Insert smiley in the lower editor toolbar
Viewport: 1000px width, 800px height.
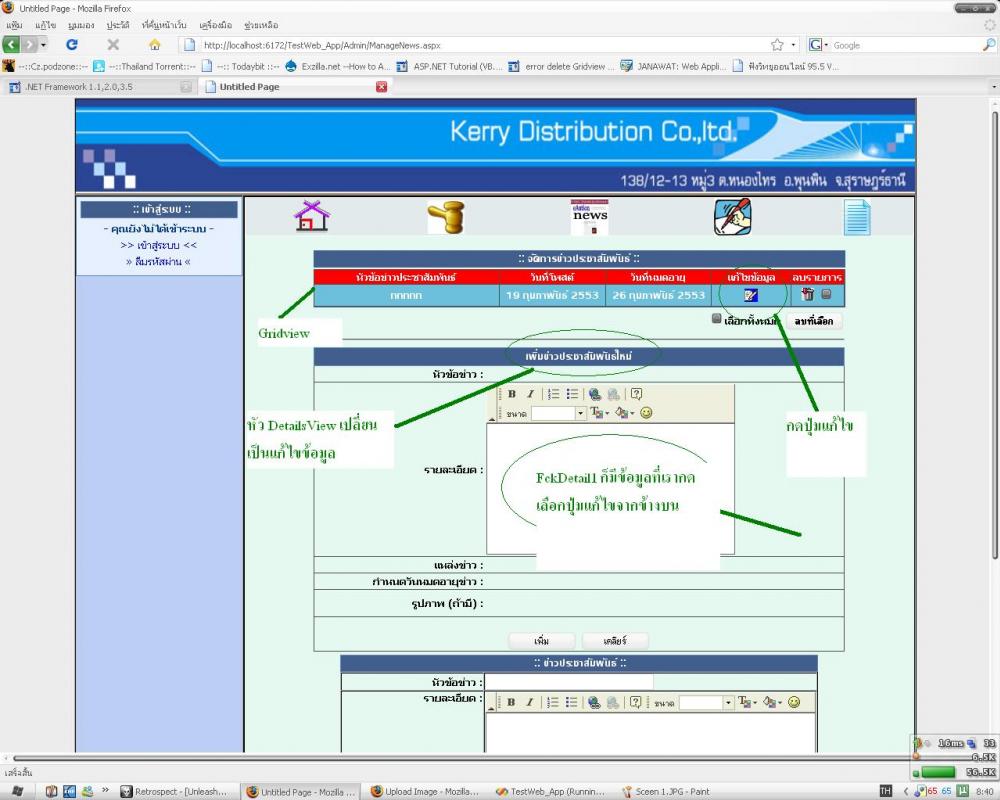tap(794, 702)
